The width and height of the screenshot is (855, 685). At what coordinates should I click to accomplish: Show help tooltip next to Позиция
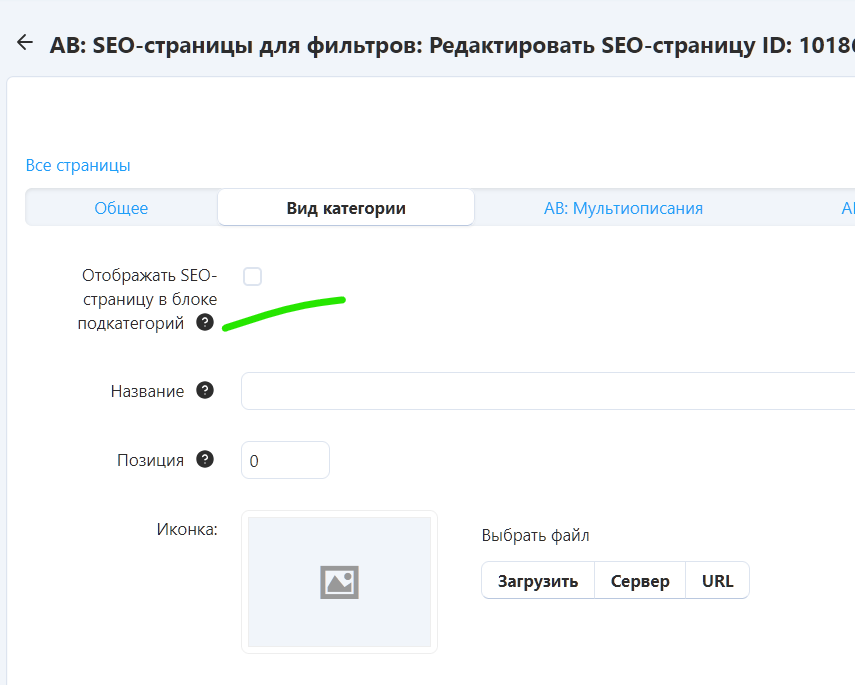[204, 459]
